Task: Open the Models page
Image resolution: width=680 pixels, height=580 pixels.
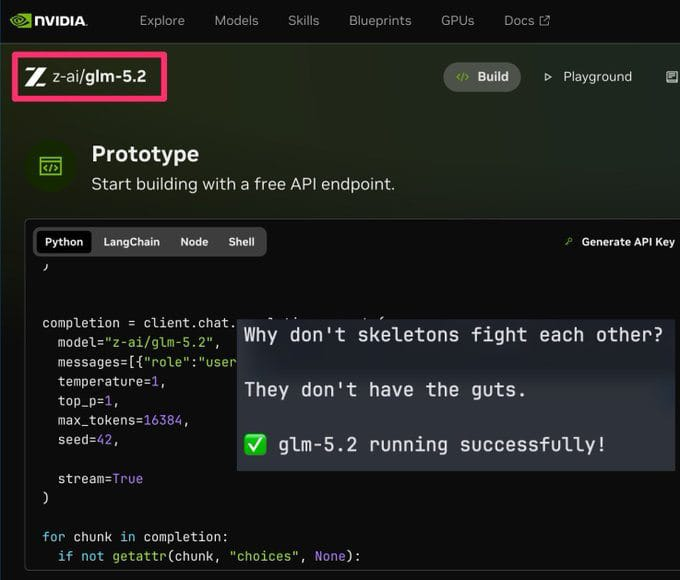Action: tap(236, 21)
